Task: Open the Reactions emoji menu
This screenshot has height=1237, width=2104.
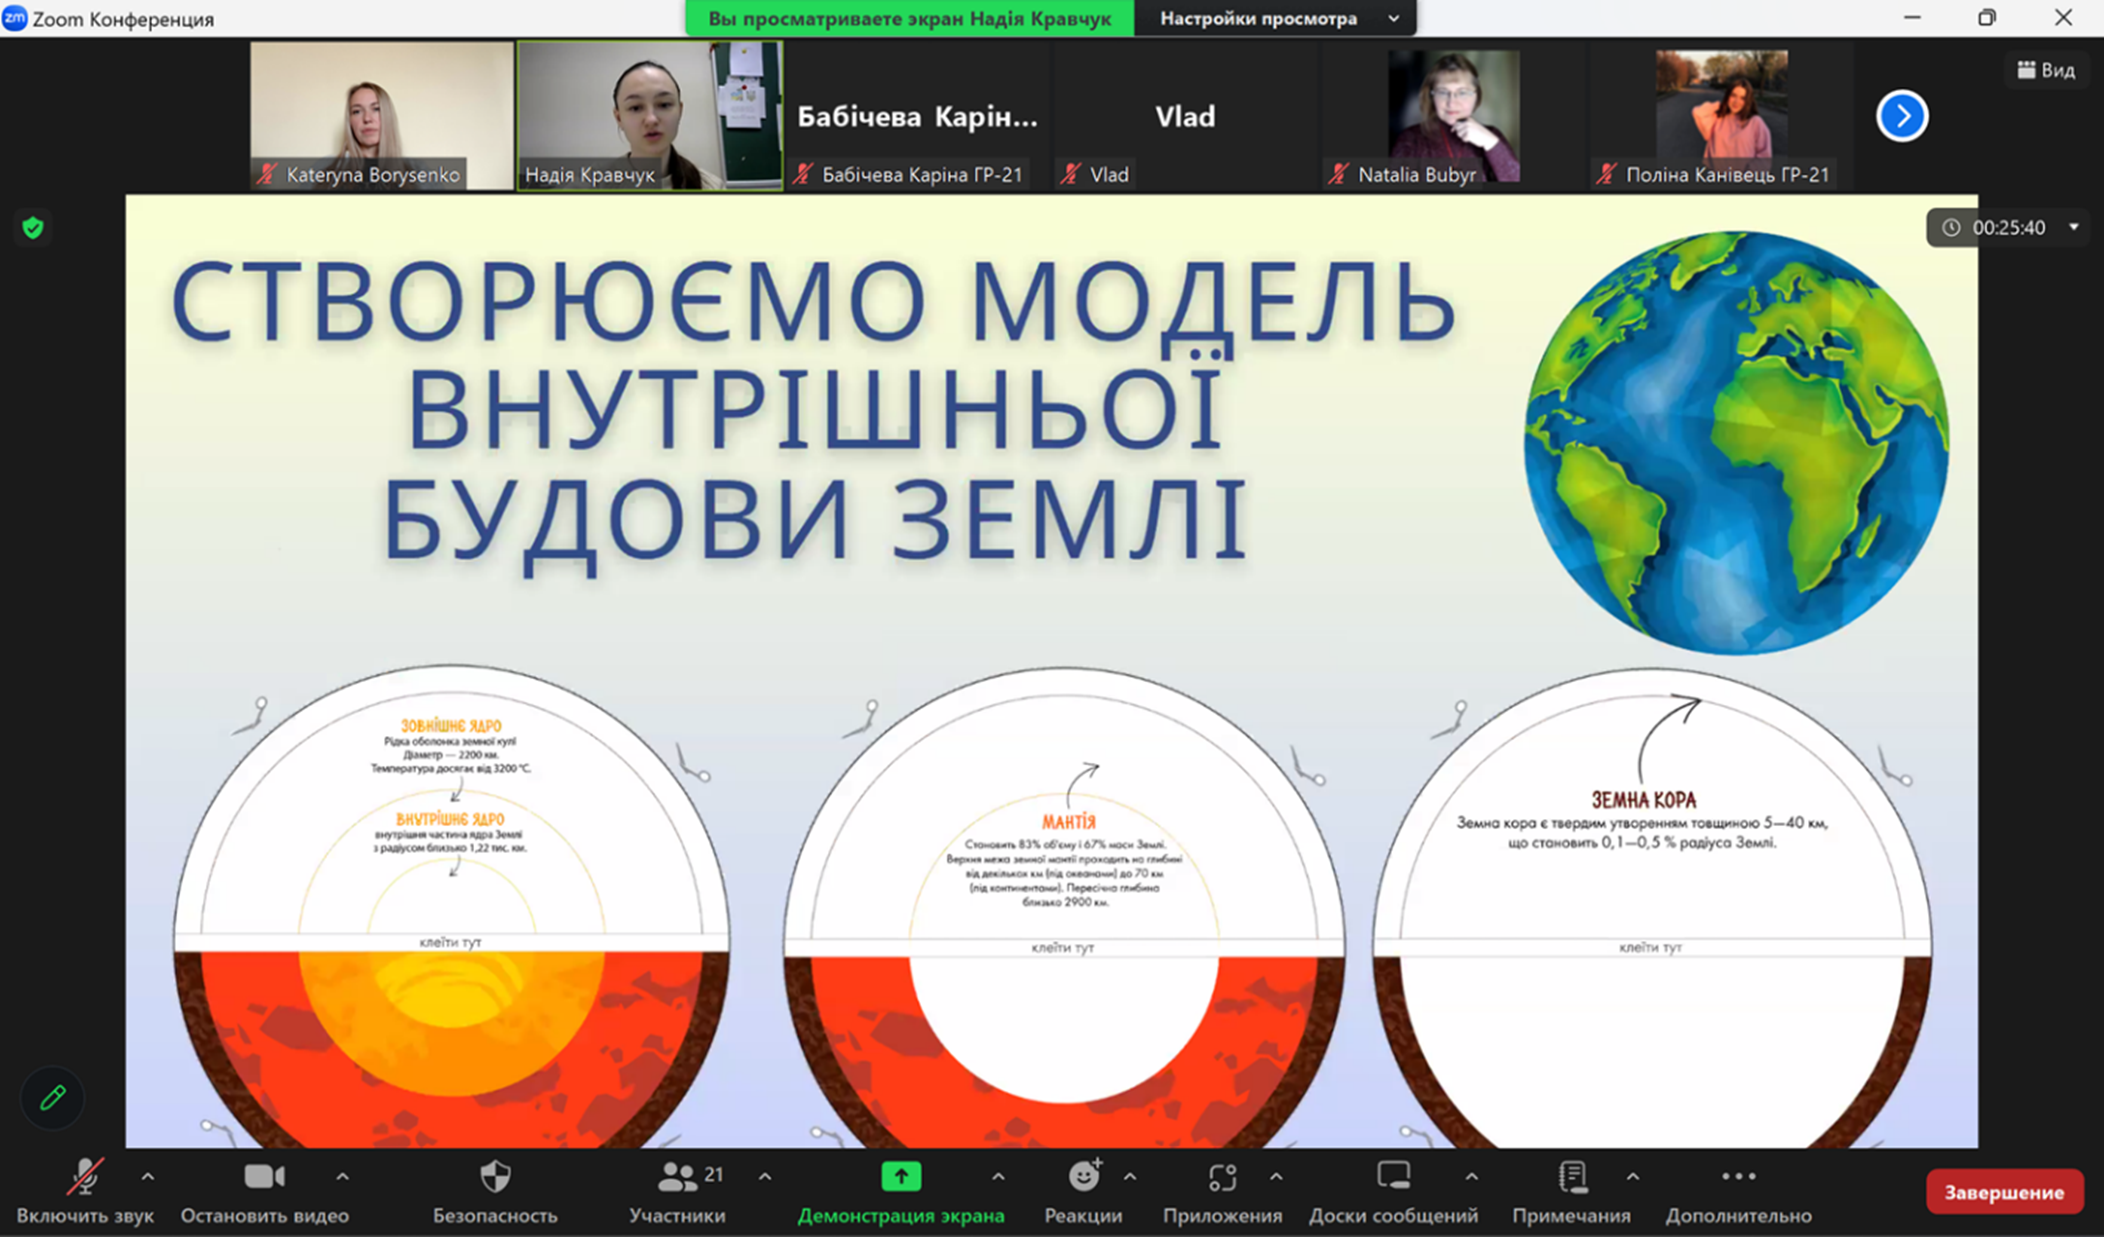Action: (x=1083, y=1178)
